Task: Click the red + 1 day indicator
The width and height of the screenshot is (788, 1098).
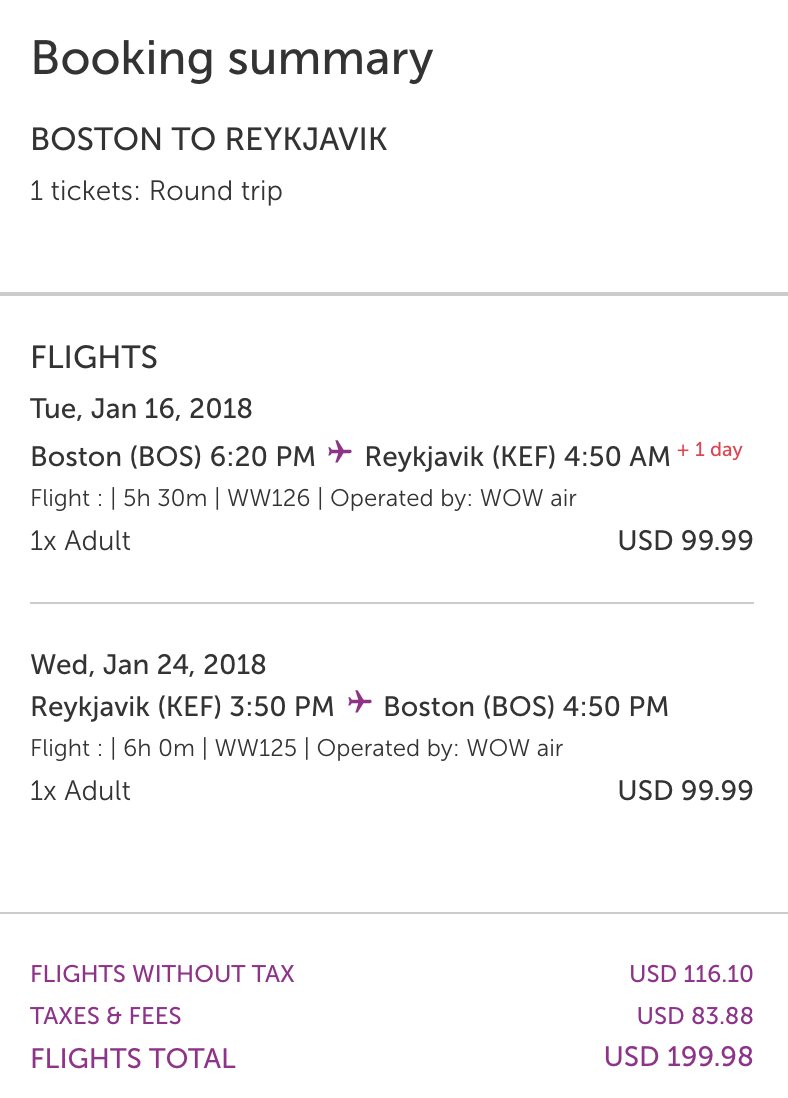Action: coord(710,450)
